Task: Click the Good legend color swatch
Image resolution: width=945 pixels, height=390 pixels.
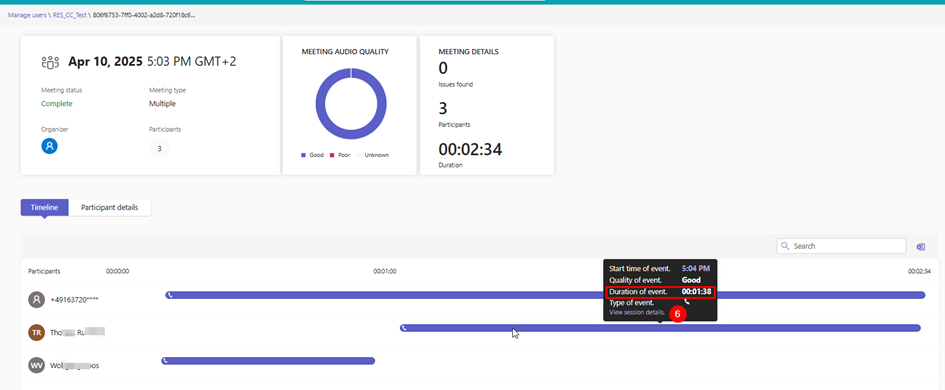Action: click(x=303, y=156)
